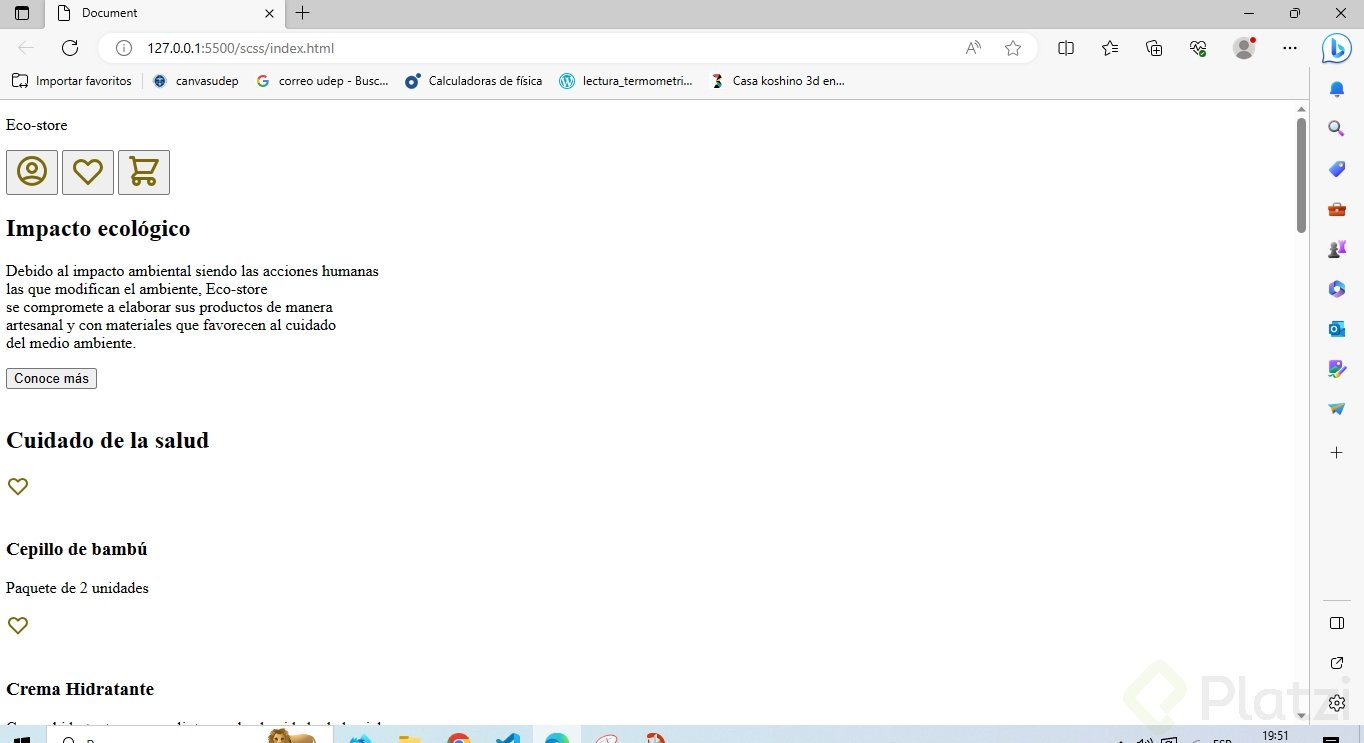
Task: Open the sidebar Shopping tag icon
Action: (1337, 169)
